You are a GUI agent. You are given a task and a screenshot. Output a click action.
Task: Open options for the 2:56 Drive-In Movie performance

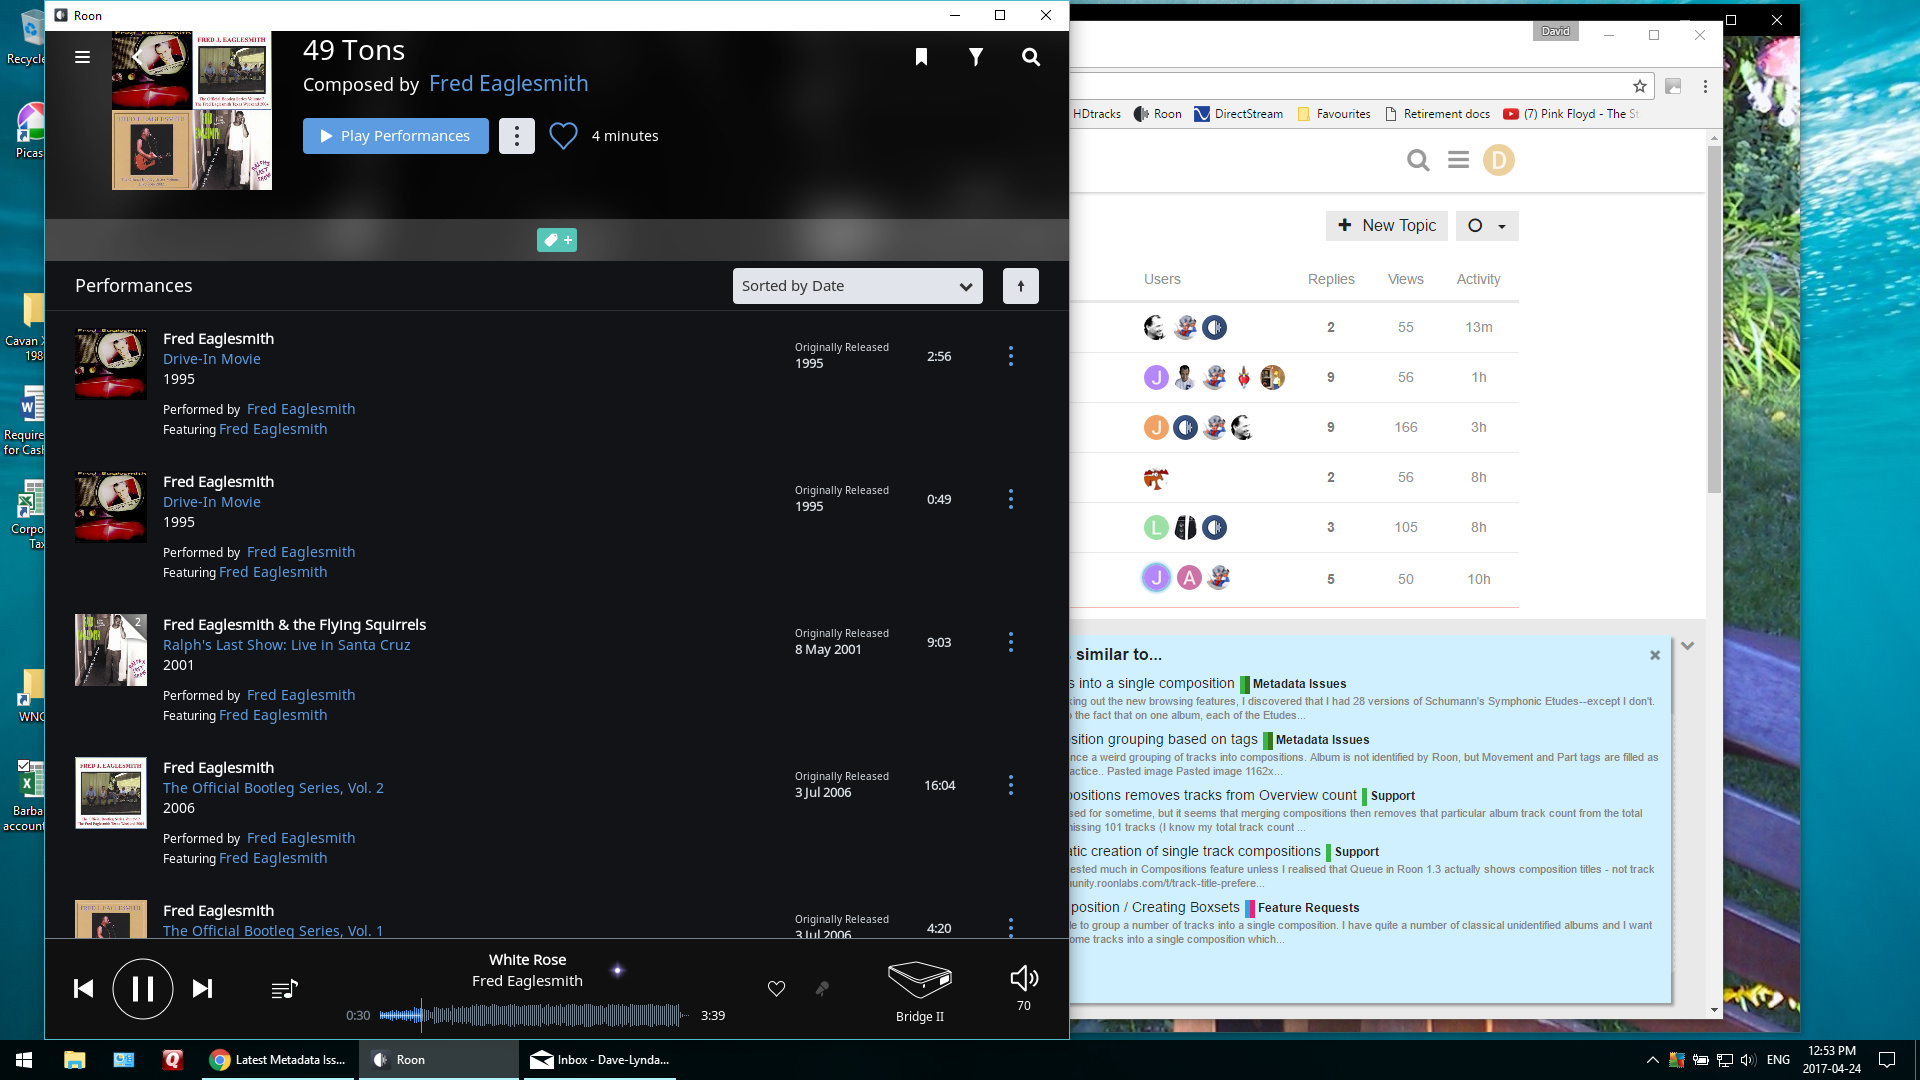1011,356
